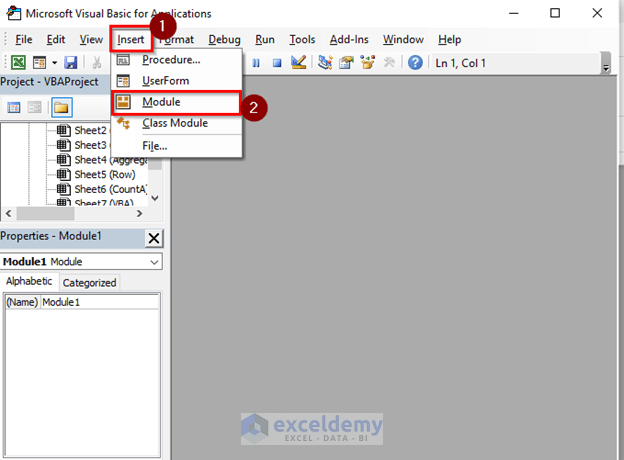This screenshot has height=460, width=624.
Task: Click project tree scroll down arrow
Action: coord(155,198)
